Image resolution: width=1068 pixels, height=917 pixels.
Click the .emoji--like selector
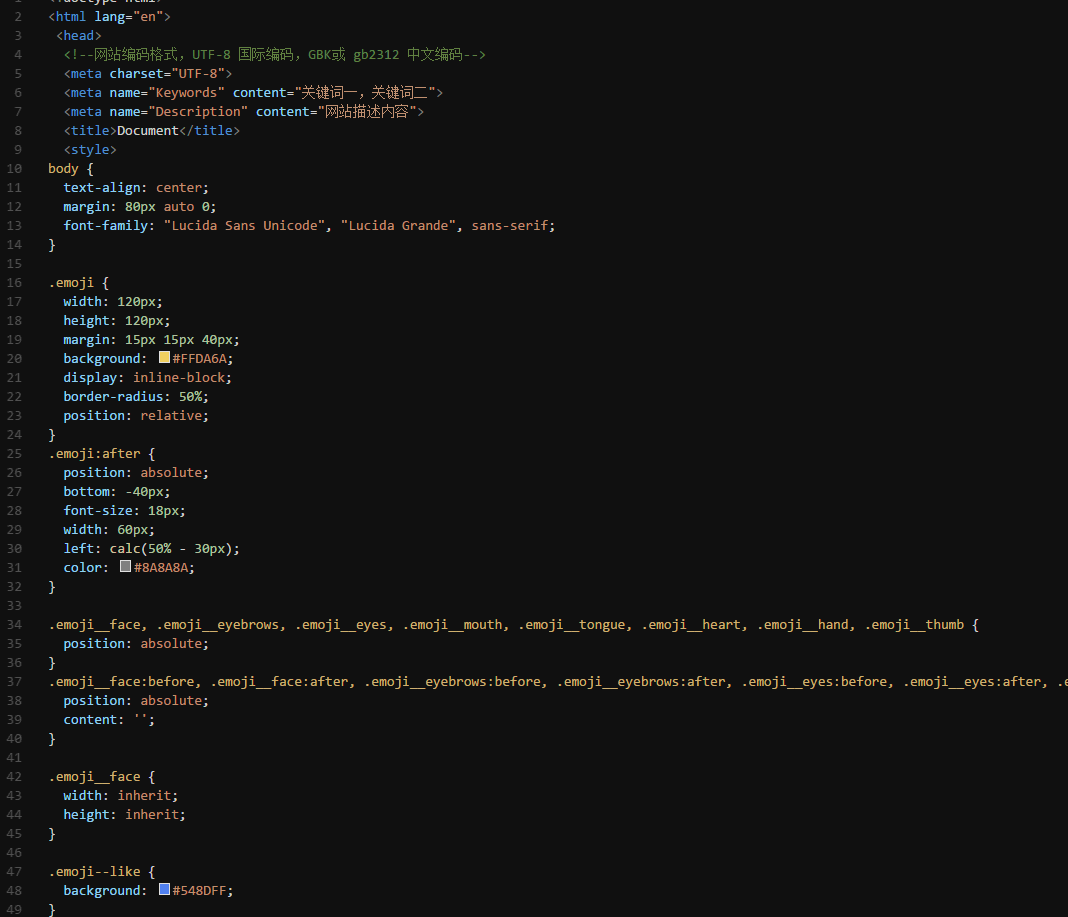click(94, 871)
